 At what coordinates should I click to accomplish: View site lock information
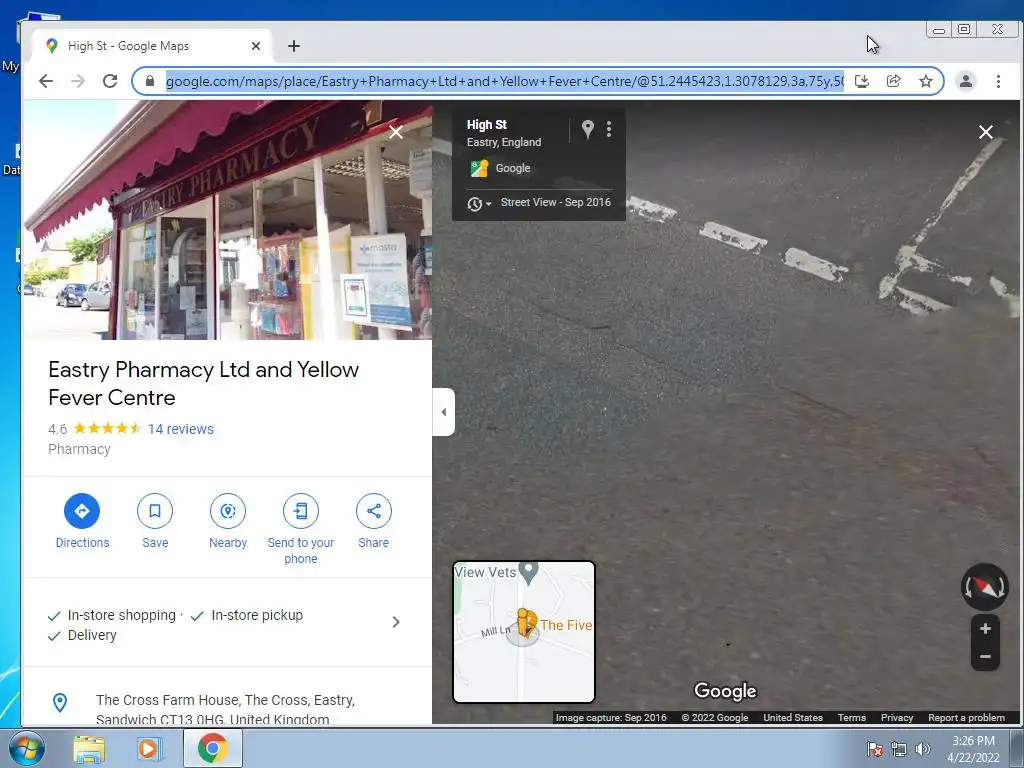(150, 81)
